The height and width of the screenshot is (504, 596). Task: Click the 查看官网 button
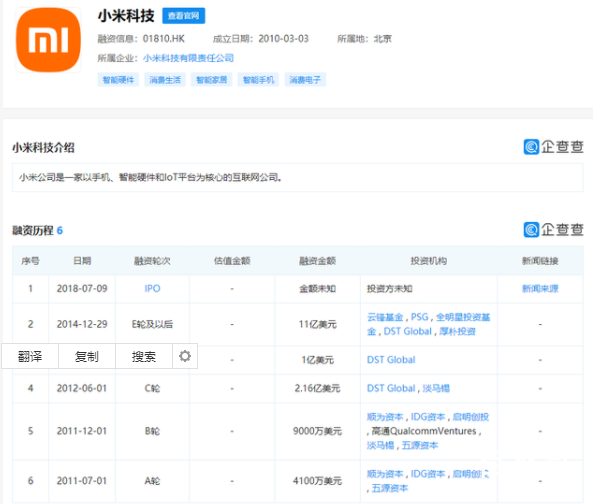click(184, 16)
